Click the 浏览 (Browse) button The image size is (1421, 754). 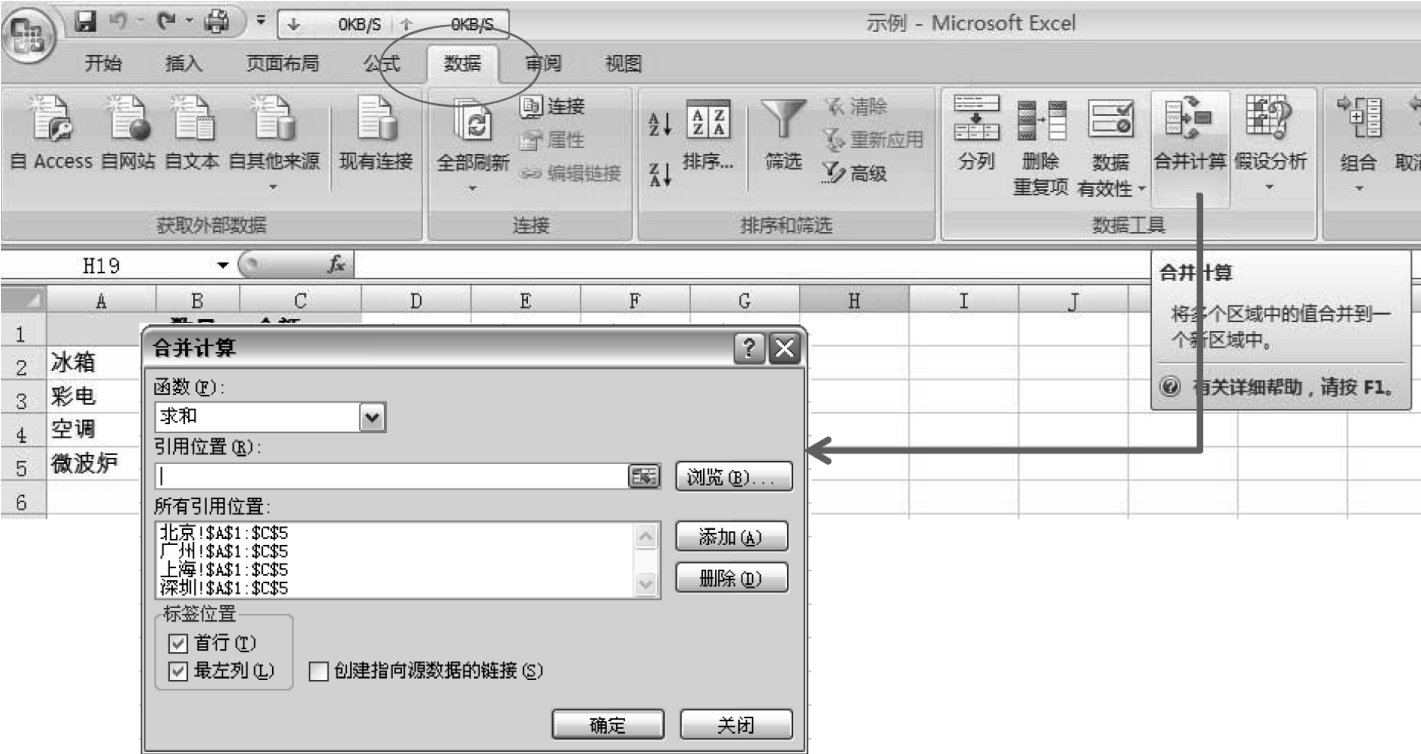(734, 477)
